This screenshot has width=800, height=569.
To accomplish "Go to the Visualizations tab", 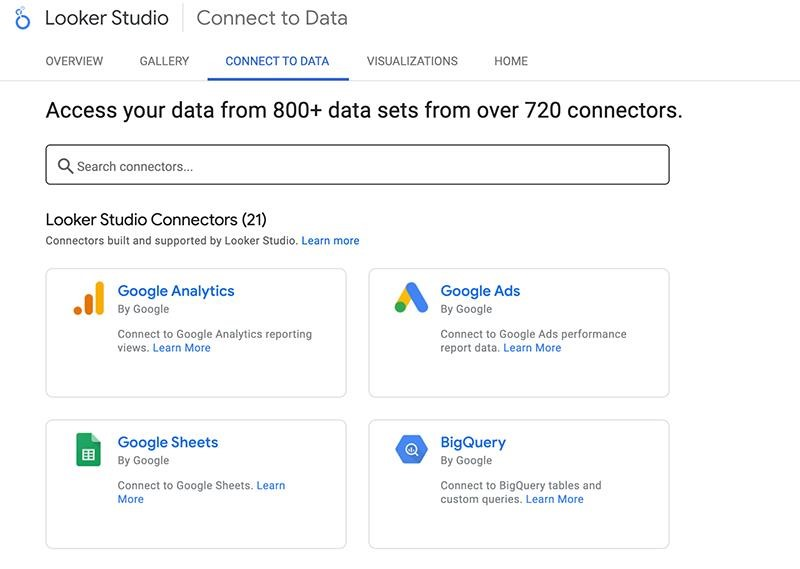I will click(x=412, y=61).
